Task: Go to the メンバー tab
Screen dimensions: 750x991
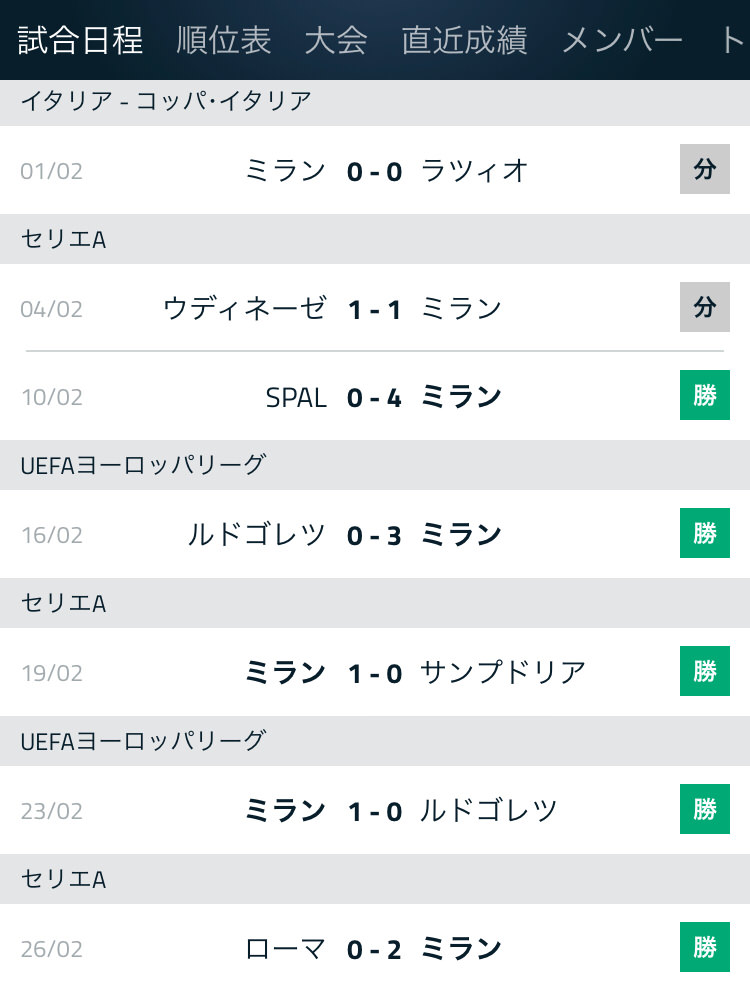Action: tap(622, 40)
